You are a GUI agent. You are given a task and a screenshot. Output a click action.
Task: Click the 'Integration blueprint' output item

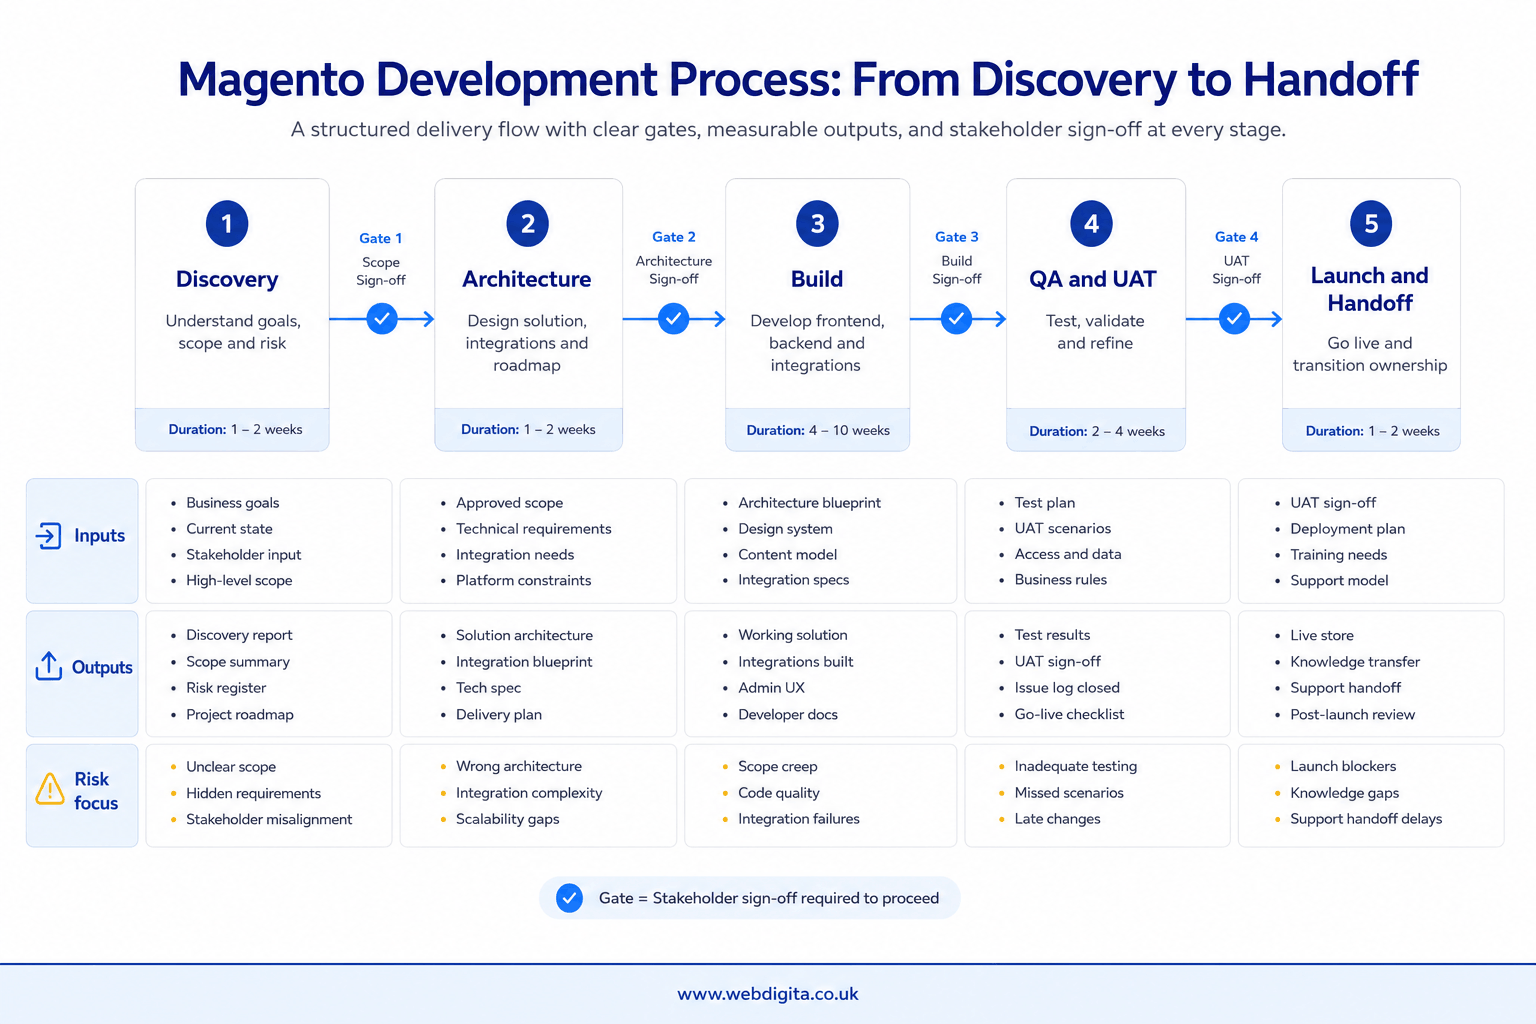tap(524, 662)
